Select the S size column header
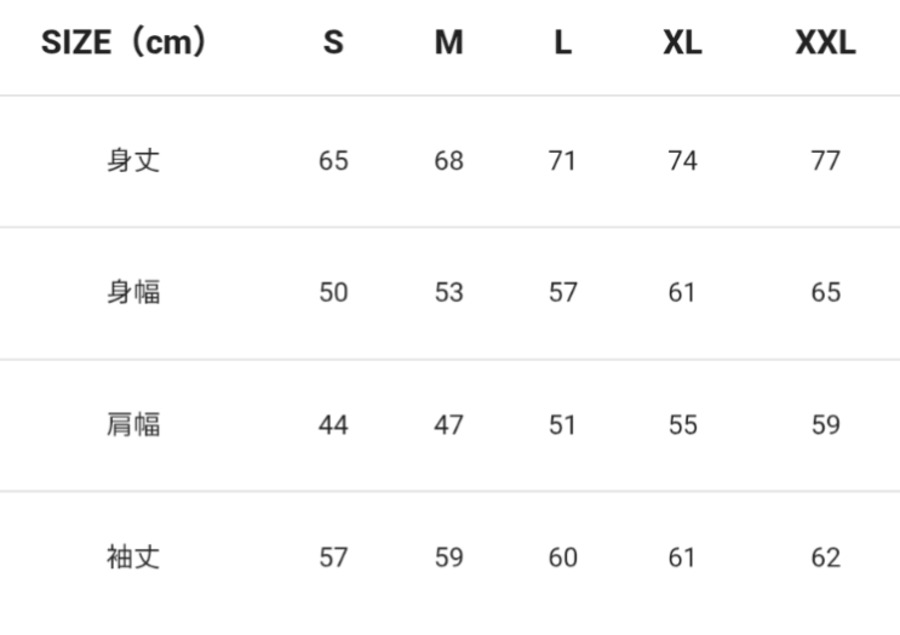The height and width of the screenshot is (635, 900). [333, 43]
